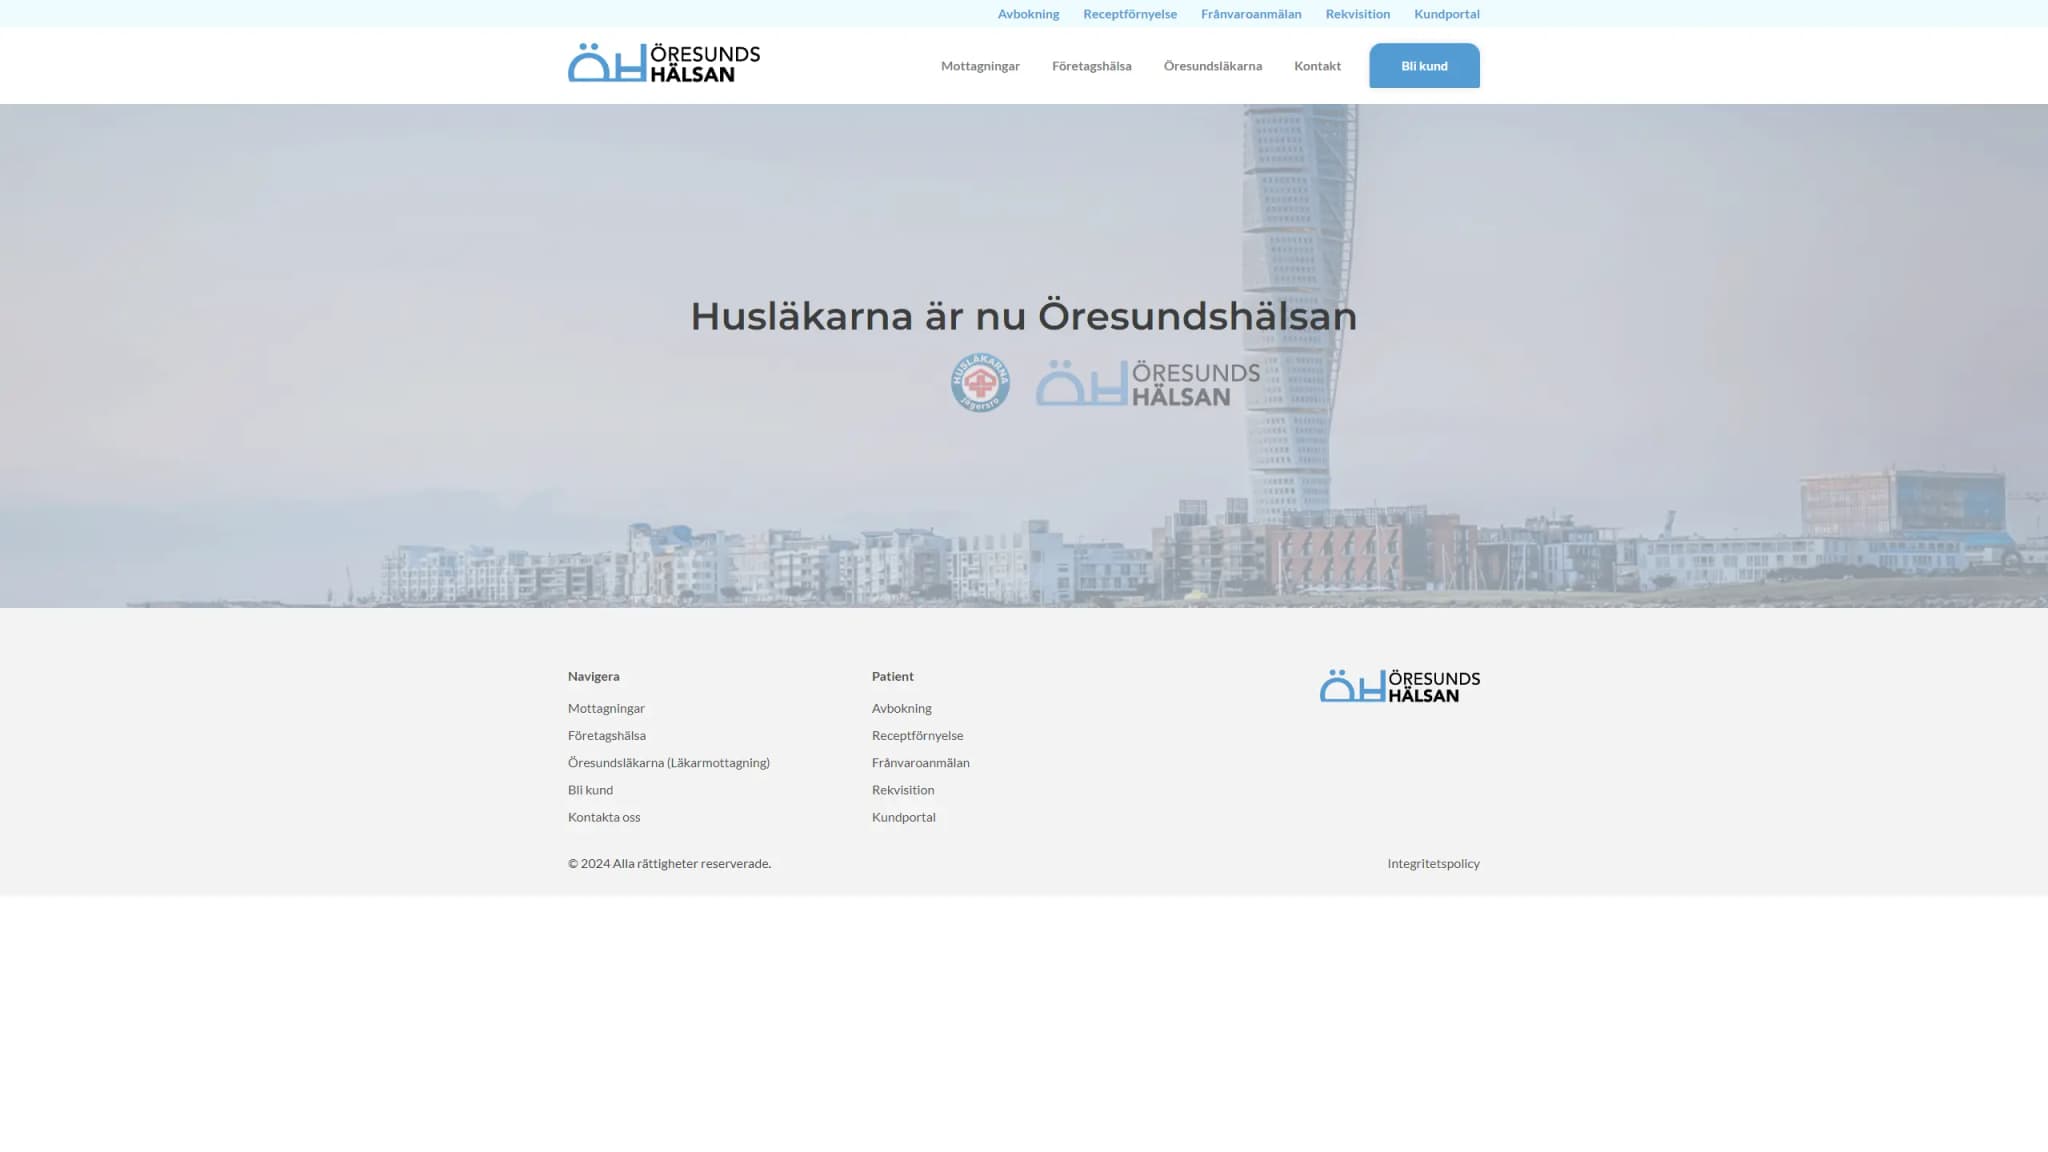
Task: Open Avbokning in top utility bar
Action: (x=1028, y=14)
